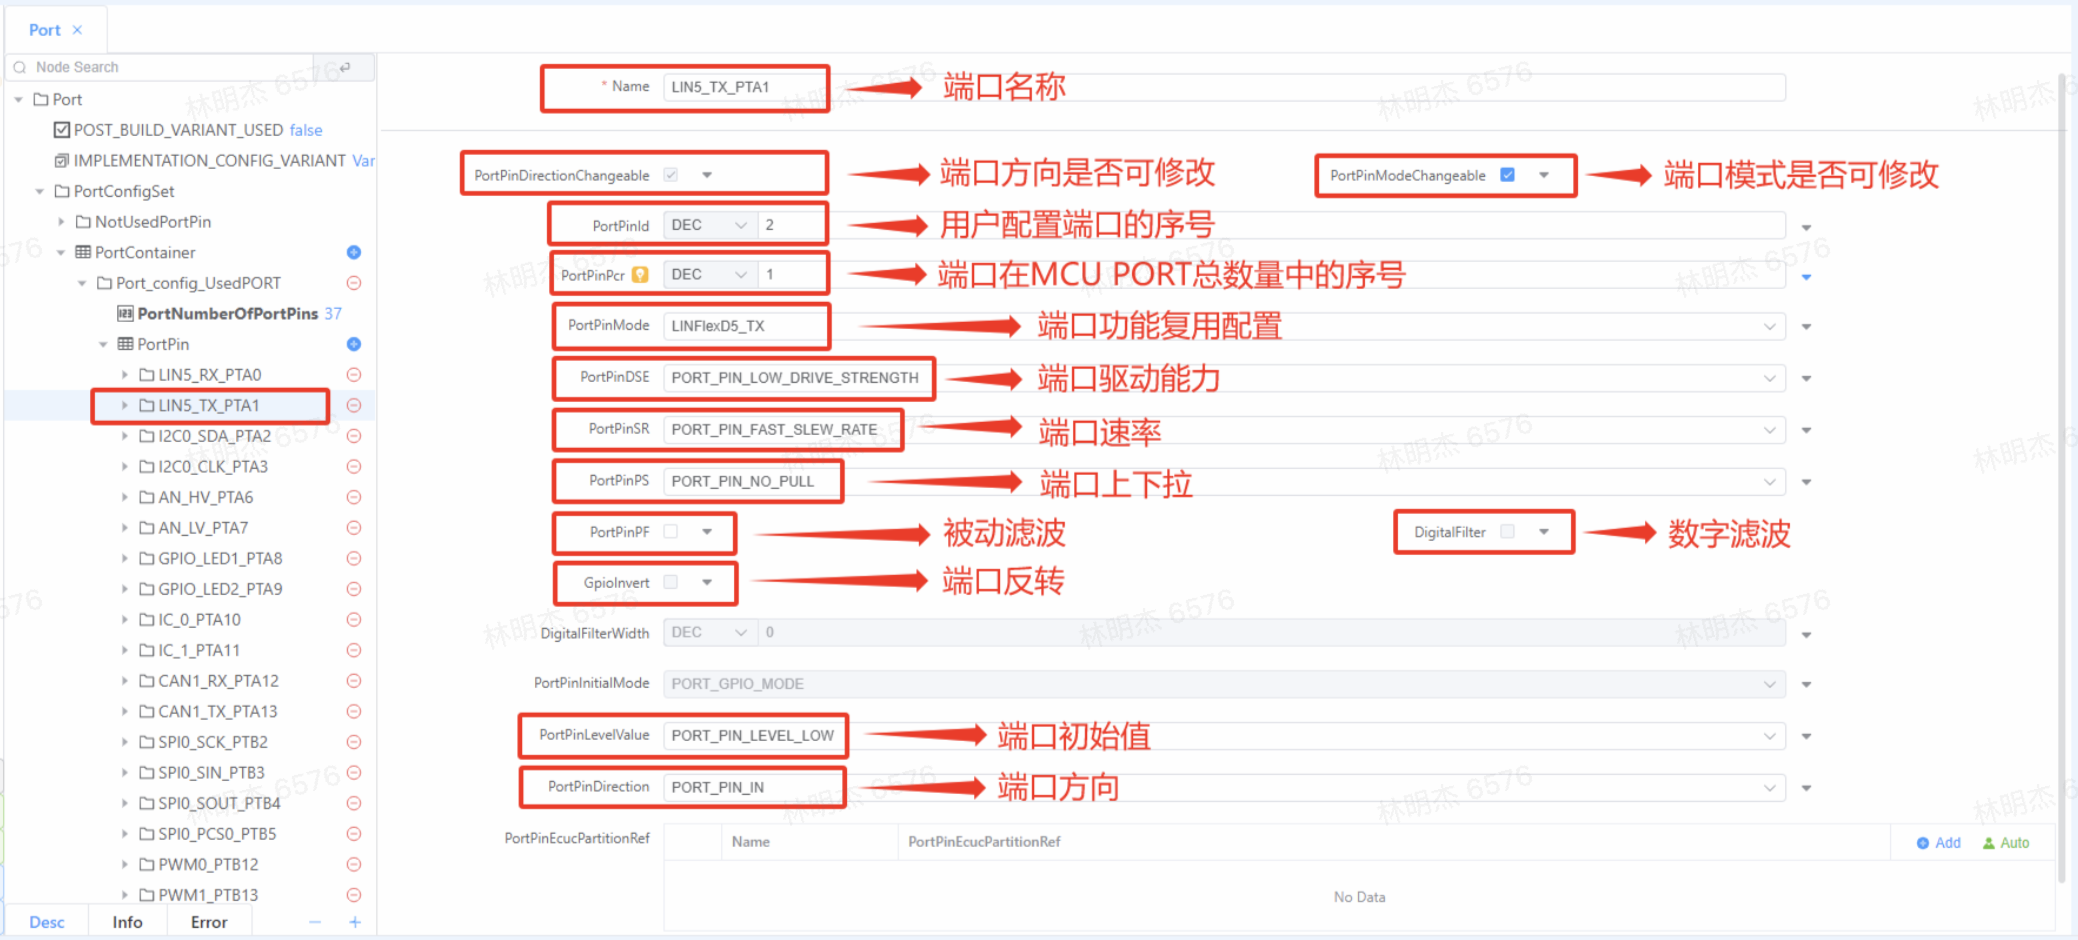
Task: Expand the I2C0_SDA_PTA2 tree node
Action: point(125,436)
